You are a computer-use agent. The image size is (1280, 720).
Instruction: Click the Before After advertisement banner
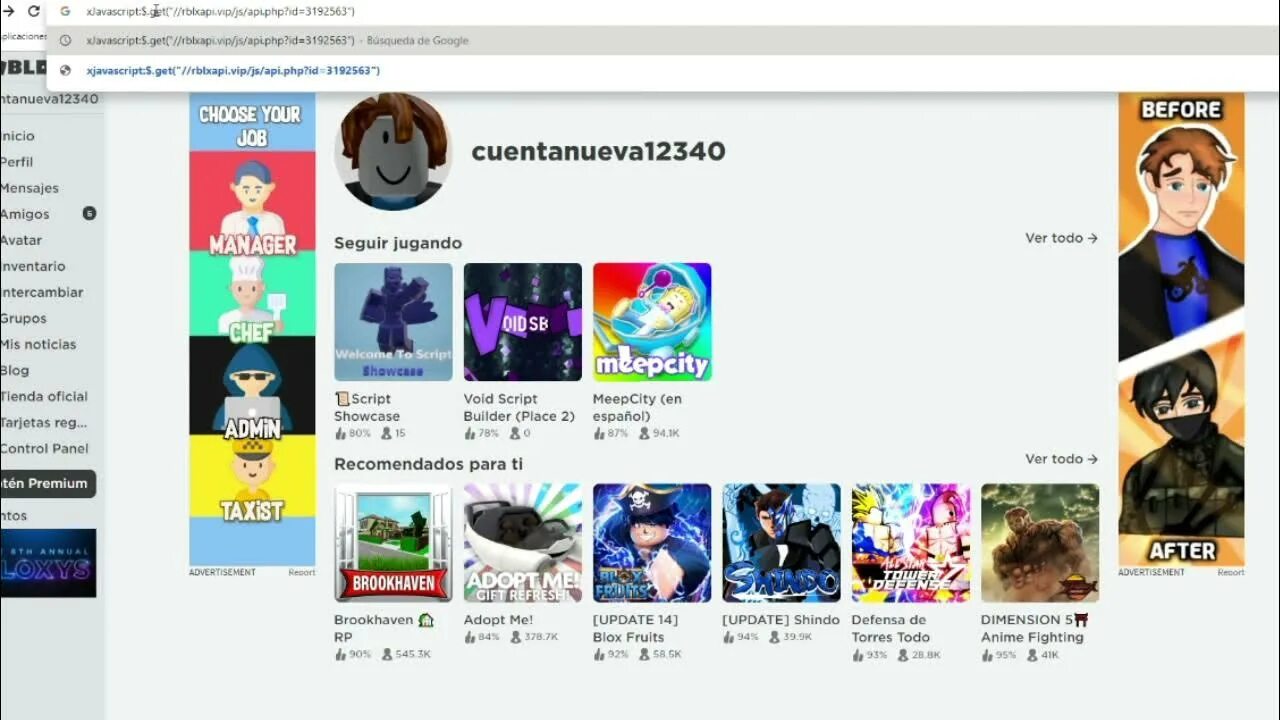1181,330
